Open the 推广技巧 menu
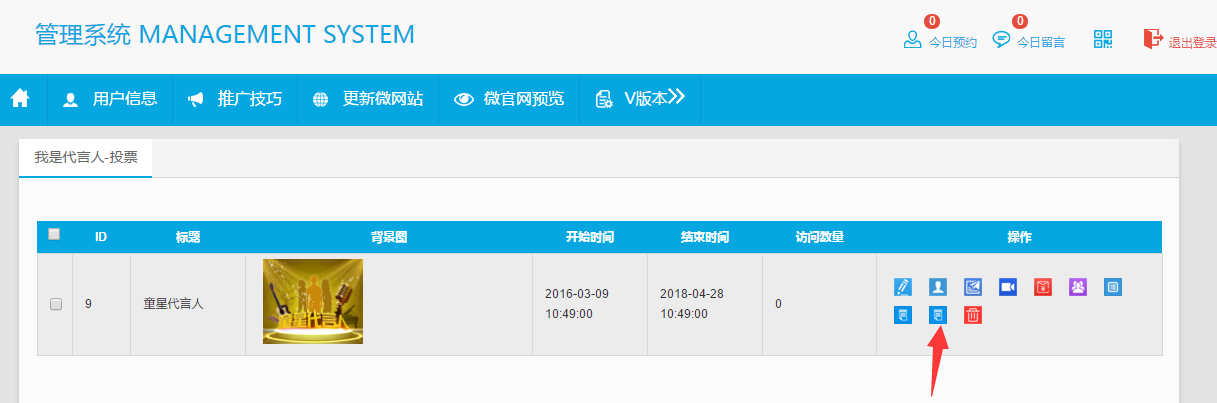 235,99
